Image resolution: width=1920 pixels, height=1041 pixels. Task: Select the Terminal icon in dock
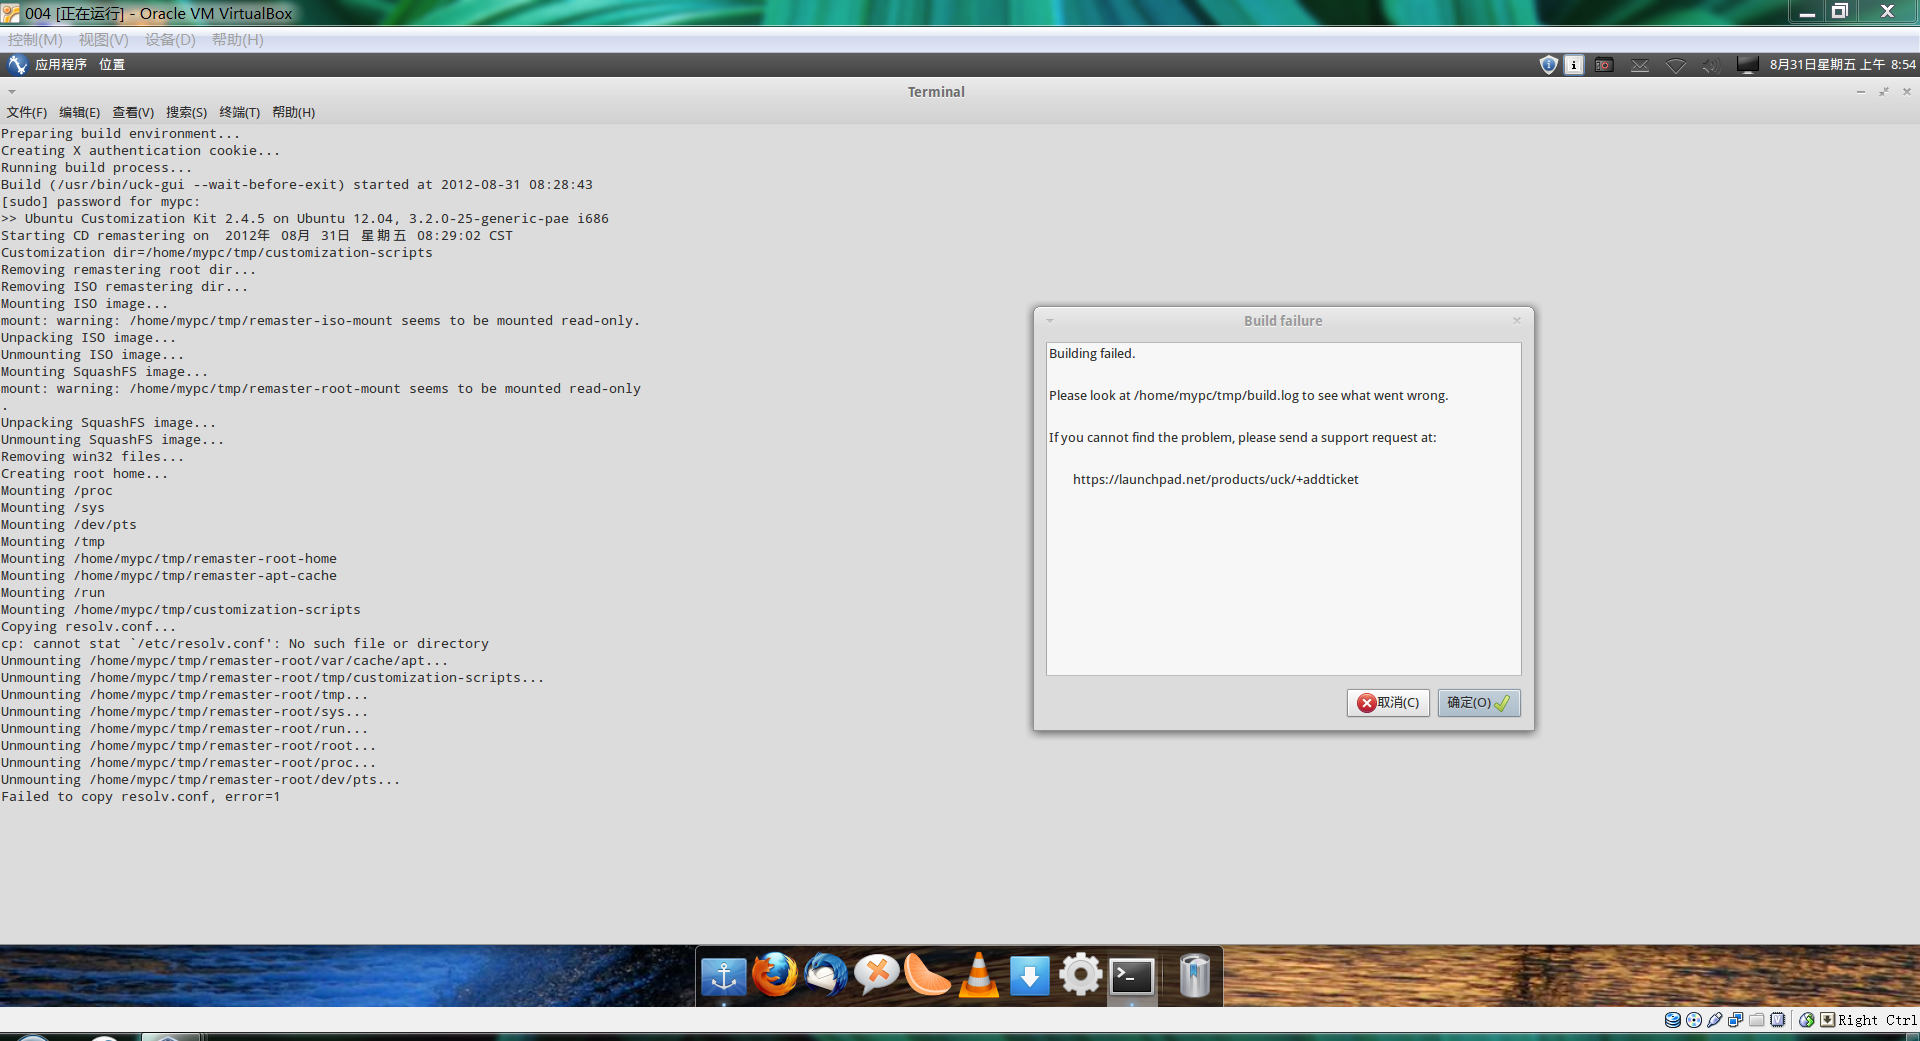click(1132, 976)
